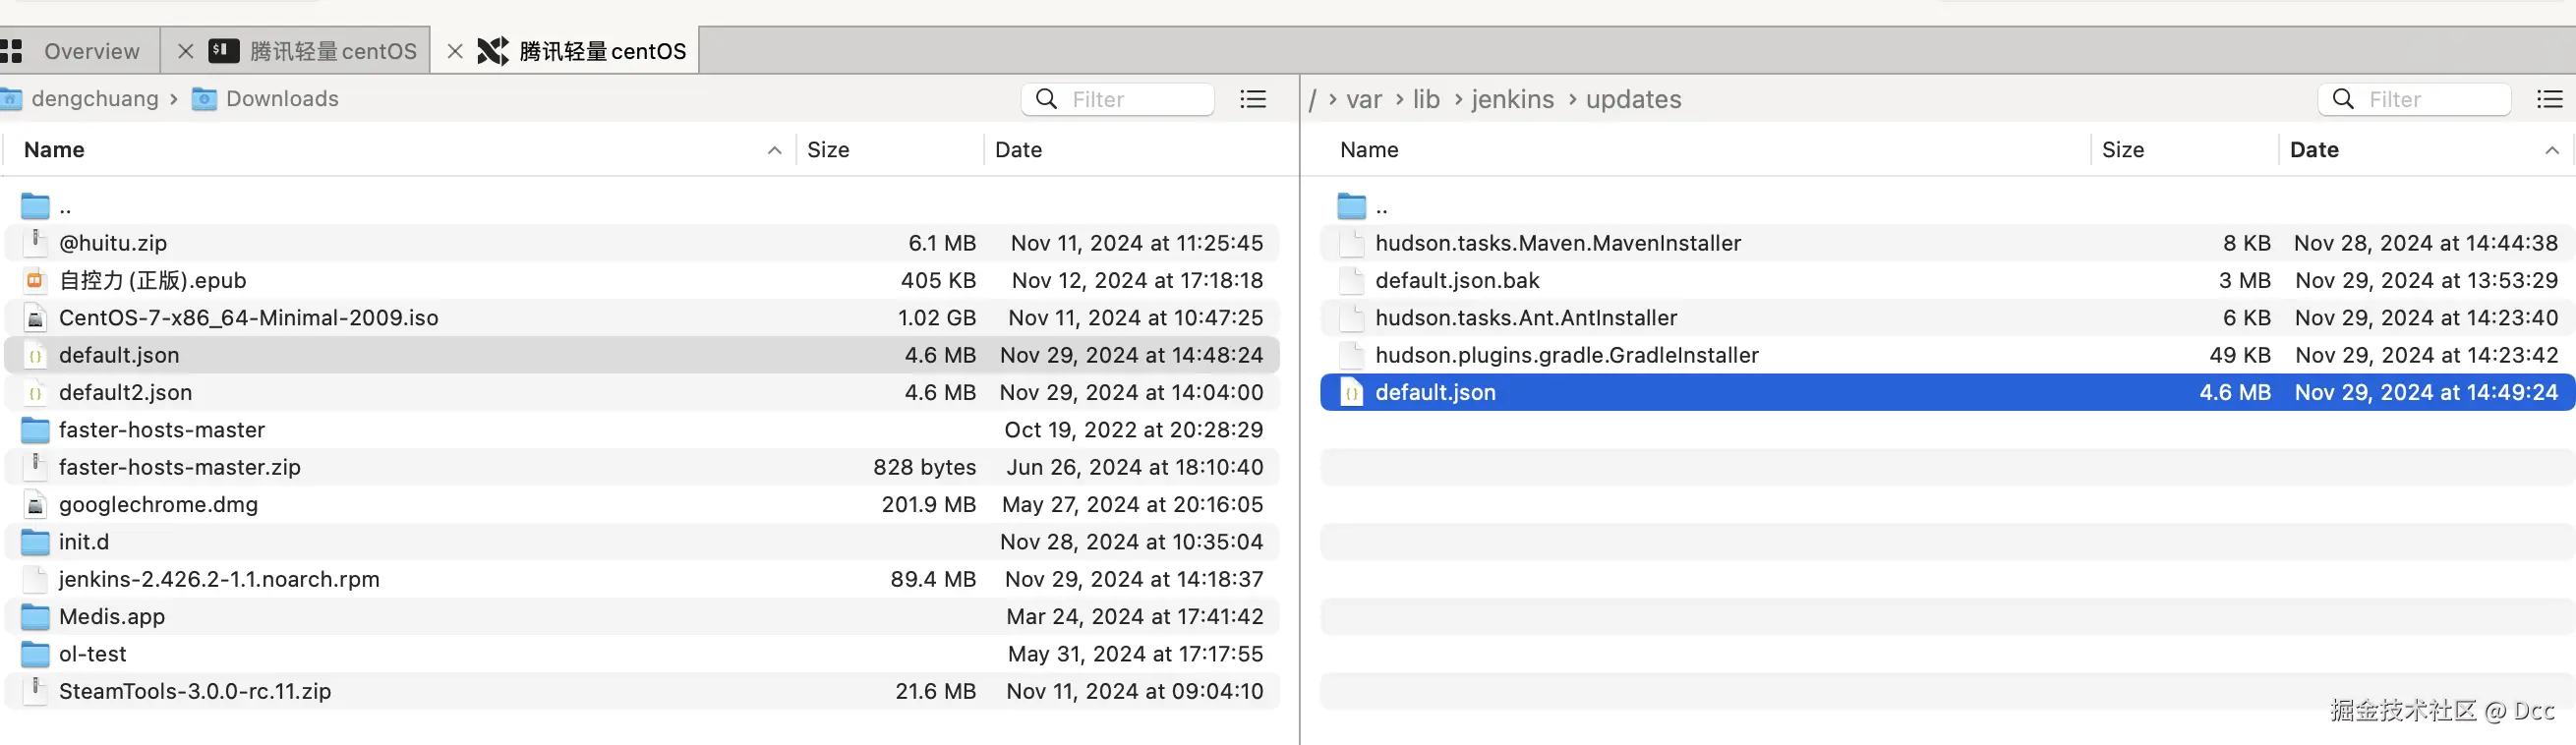Click faster-hosts-master.zip archive icon
This screenshot has width=2576, height=745.
pos(35,467)
